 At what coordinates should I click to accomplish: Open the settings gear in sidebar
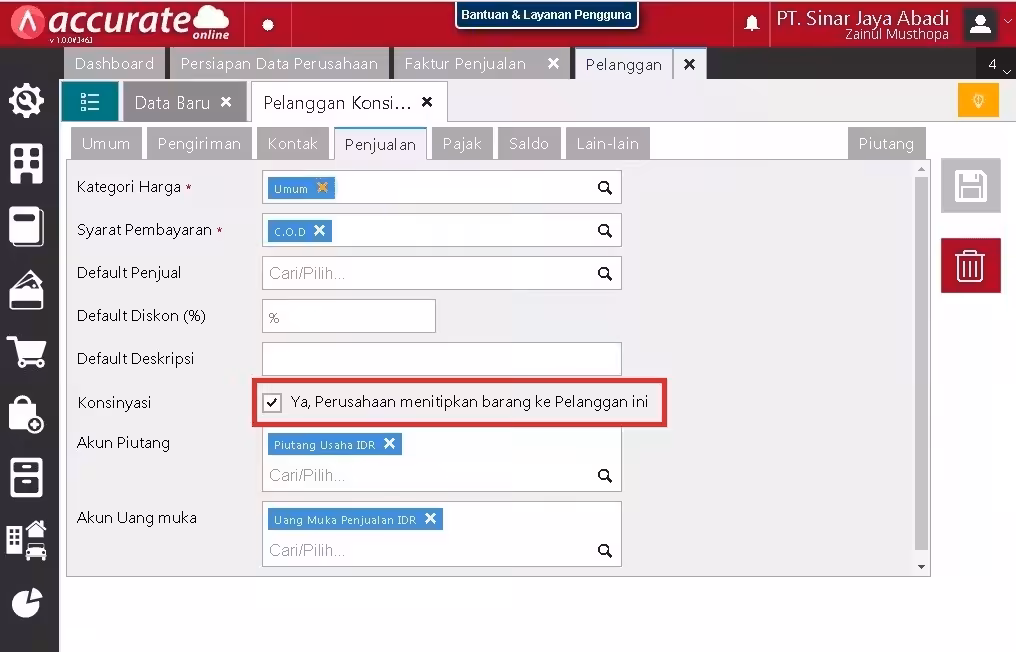(27, 100)
